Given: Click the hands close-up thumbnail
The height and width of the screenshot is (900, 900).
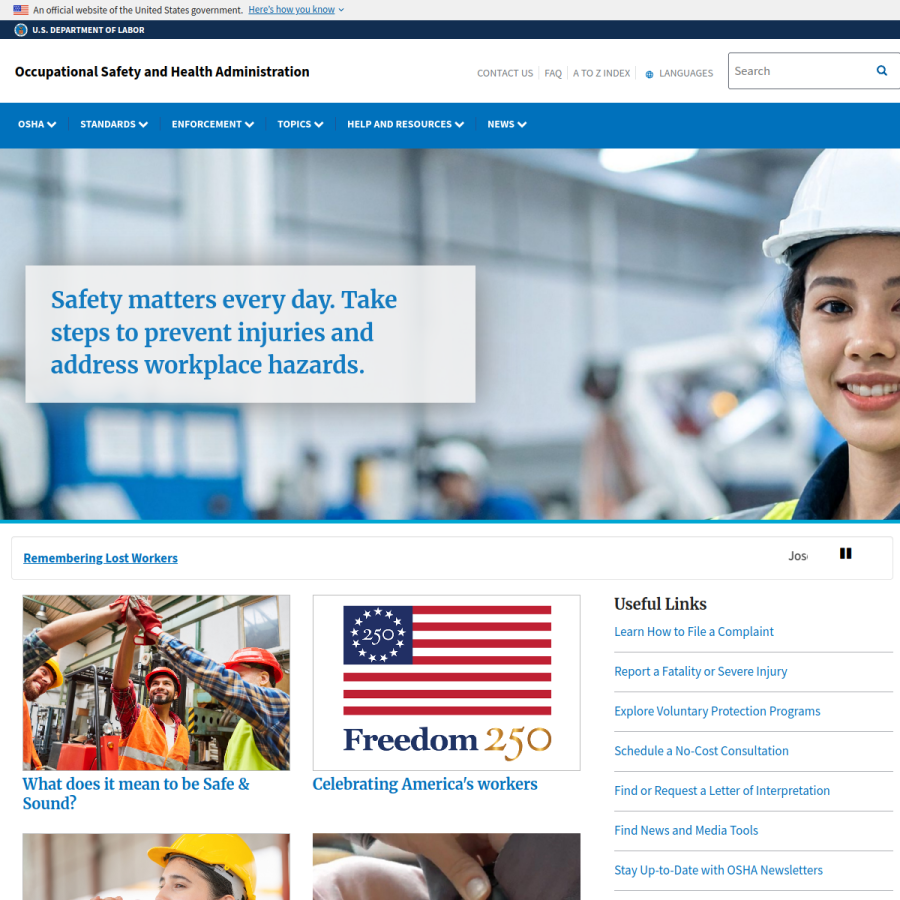Looking at the screenshot, I should [x=447, y=867].
